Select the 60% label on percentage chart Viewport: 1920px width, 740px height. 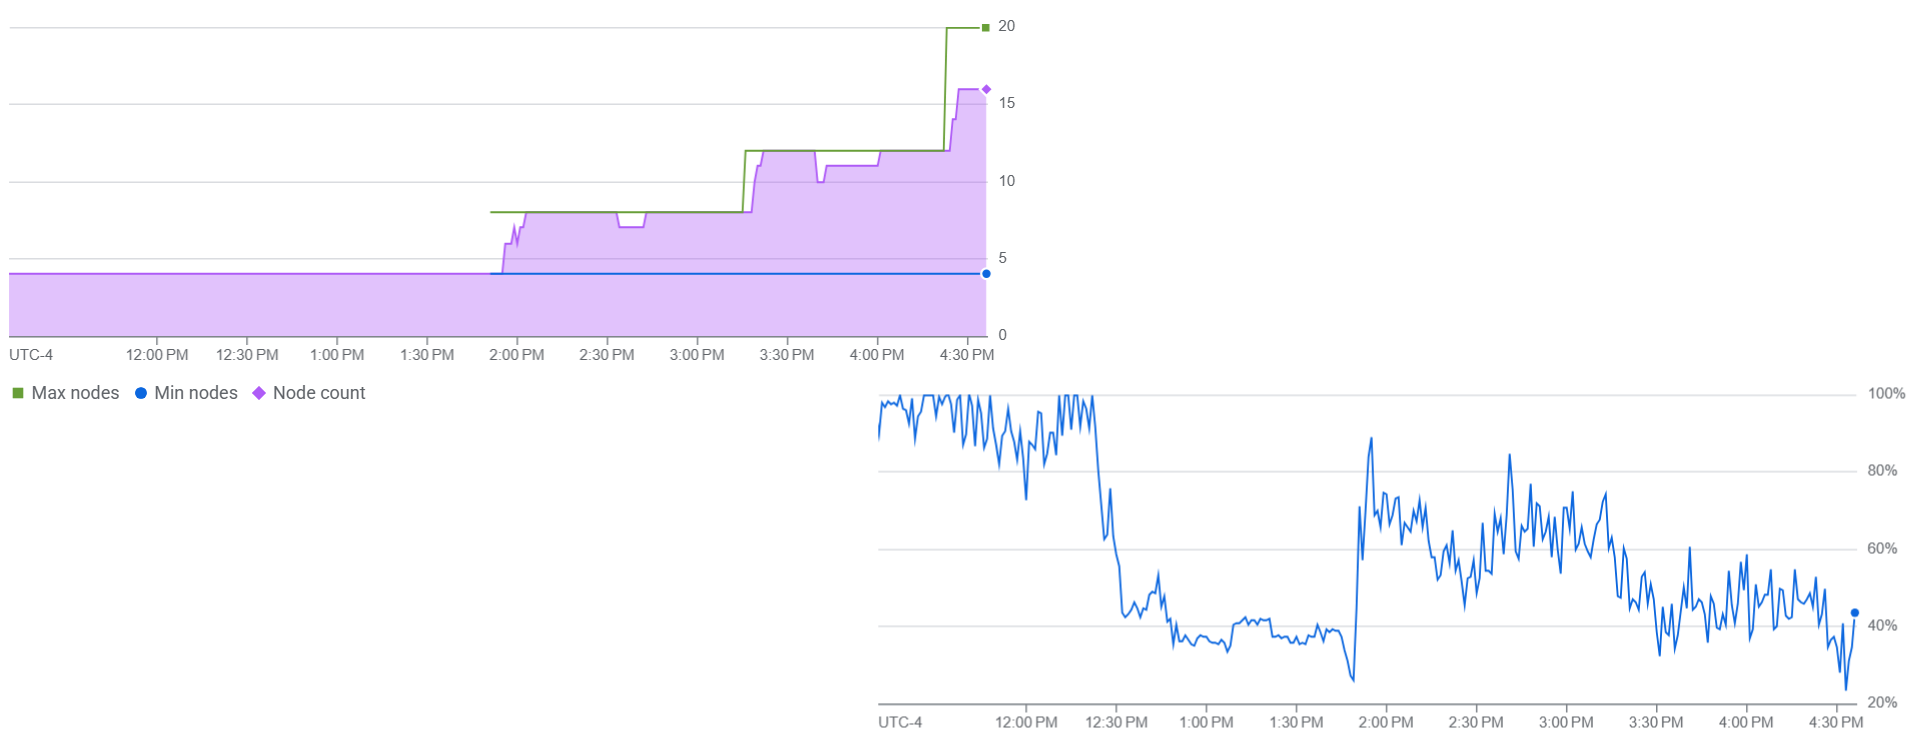[x=1882, y=549]
